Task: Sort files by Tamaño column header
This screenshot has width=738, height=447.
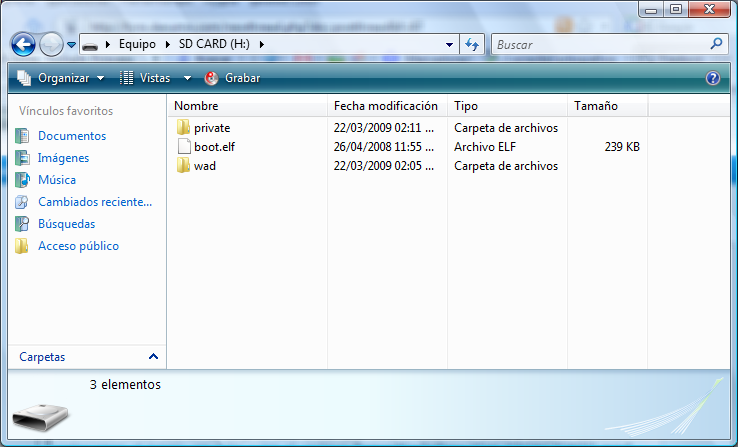Action: point(596,106)
